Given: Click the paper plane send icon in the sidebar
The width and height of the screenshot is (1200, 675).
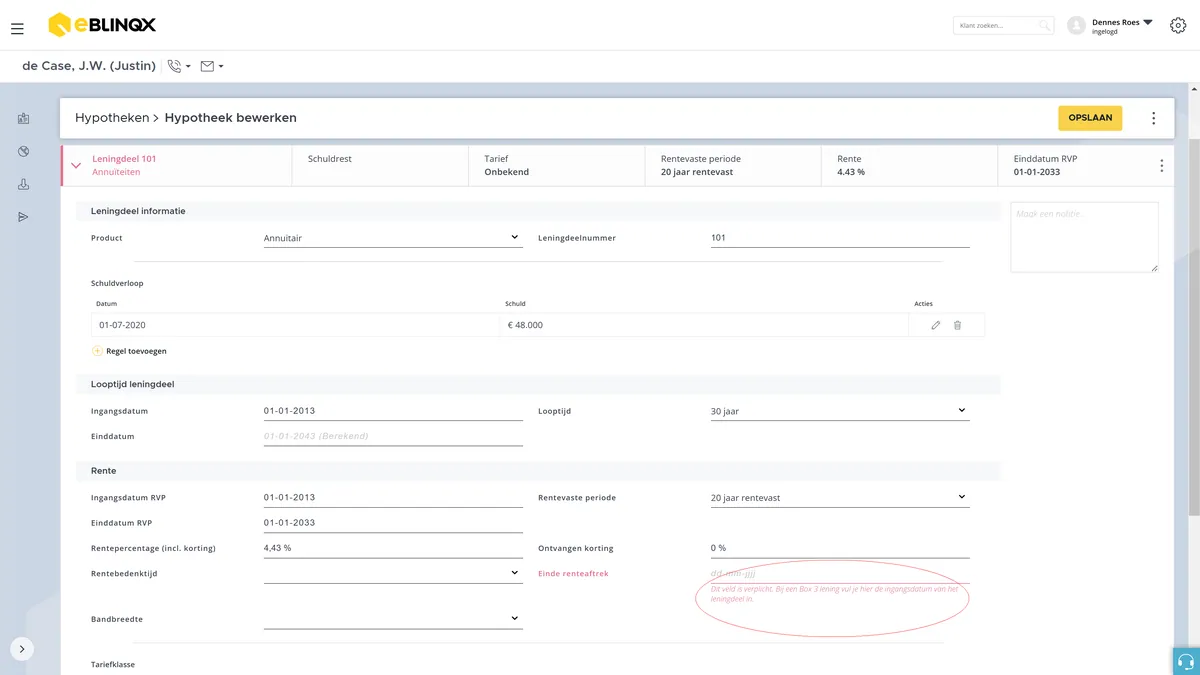Looking at the screenshot, I should click(x=23, y=217).
